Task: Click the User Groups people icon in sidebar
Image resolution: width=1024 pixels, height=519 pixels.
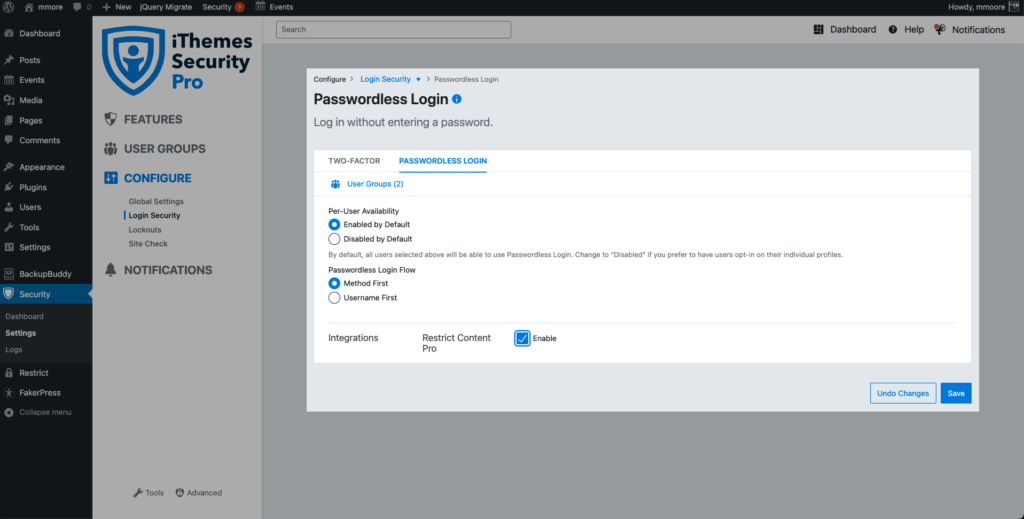Action: click(x=110, y=149)
